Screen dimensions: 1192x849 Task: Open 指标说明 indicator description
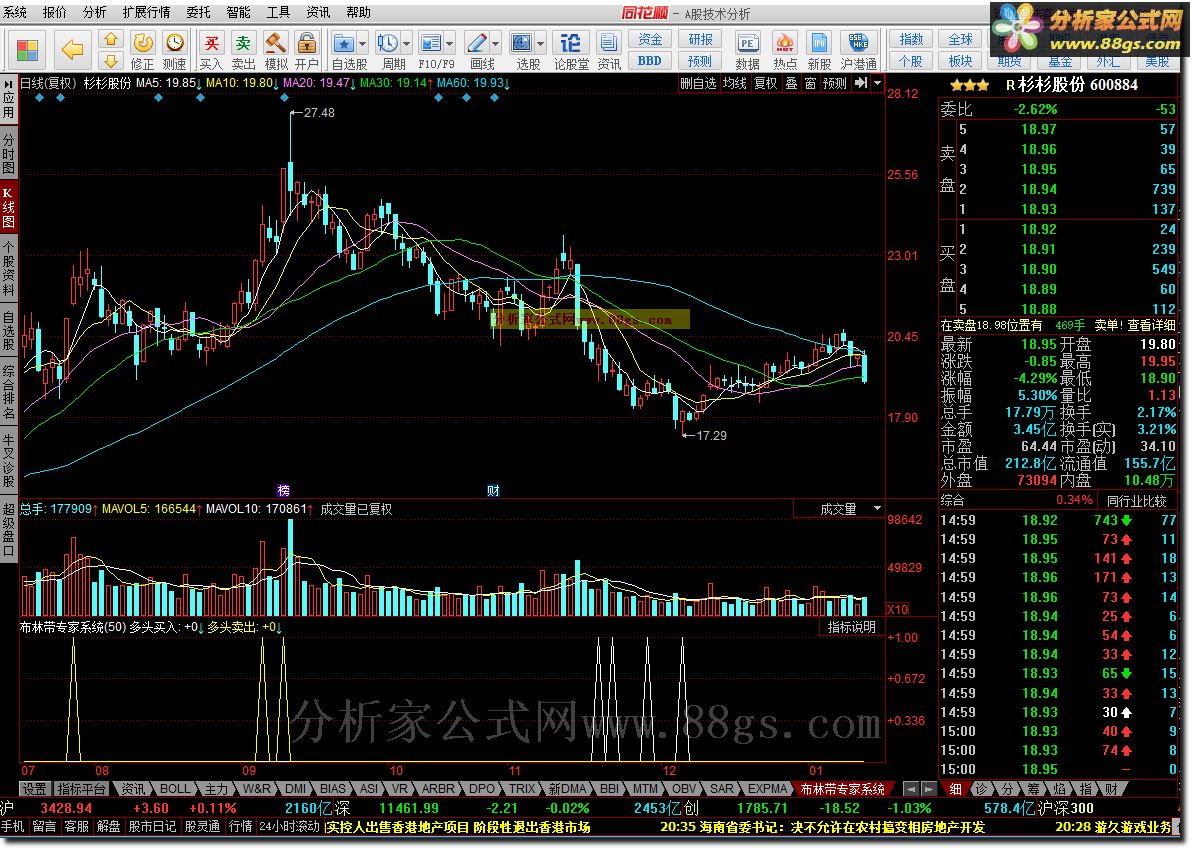click(x=851, y=627)
